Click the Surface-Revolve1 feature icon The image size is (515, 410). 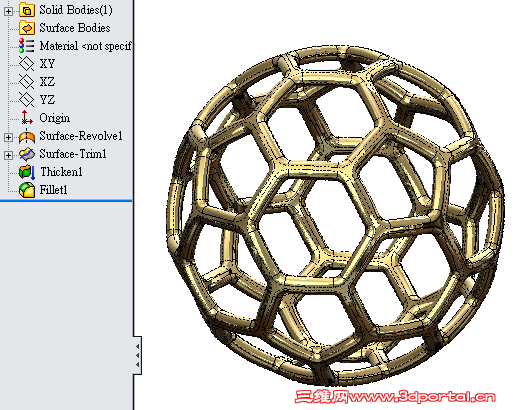tap(27, 136)
